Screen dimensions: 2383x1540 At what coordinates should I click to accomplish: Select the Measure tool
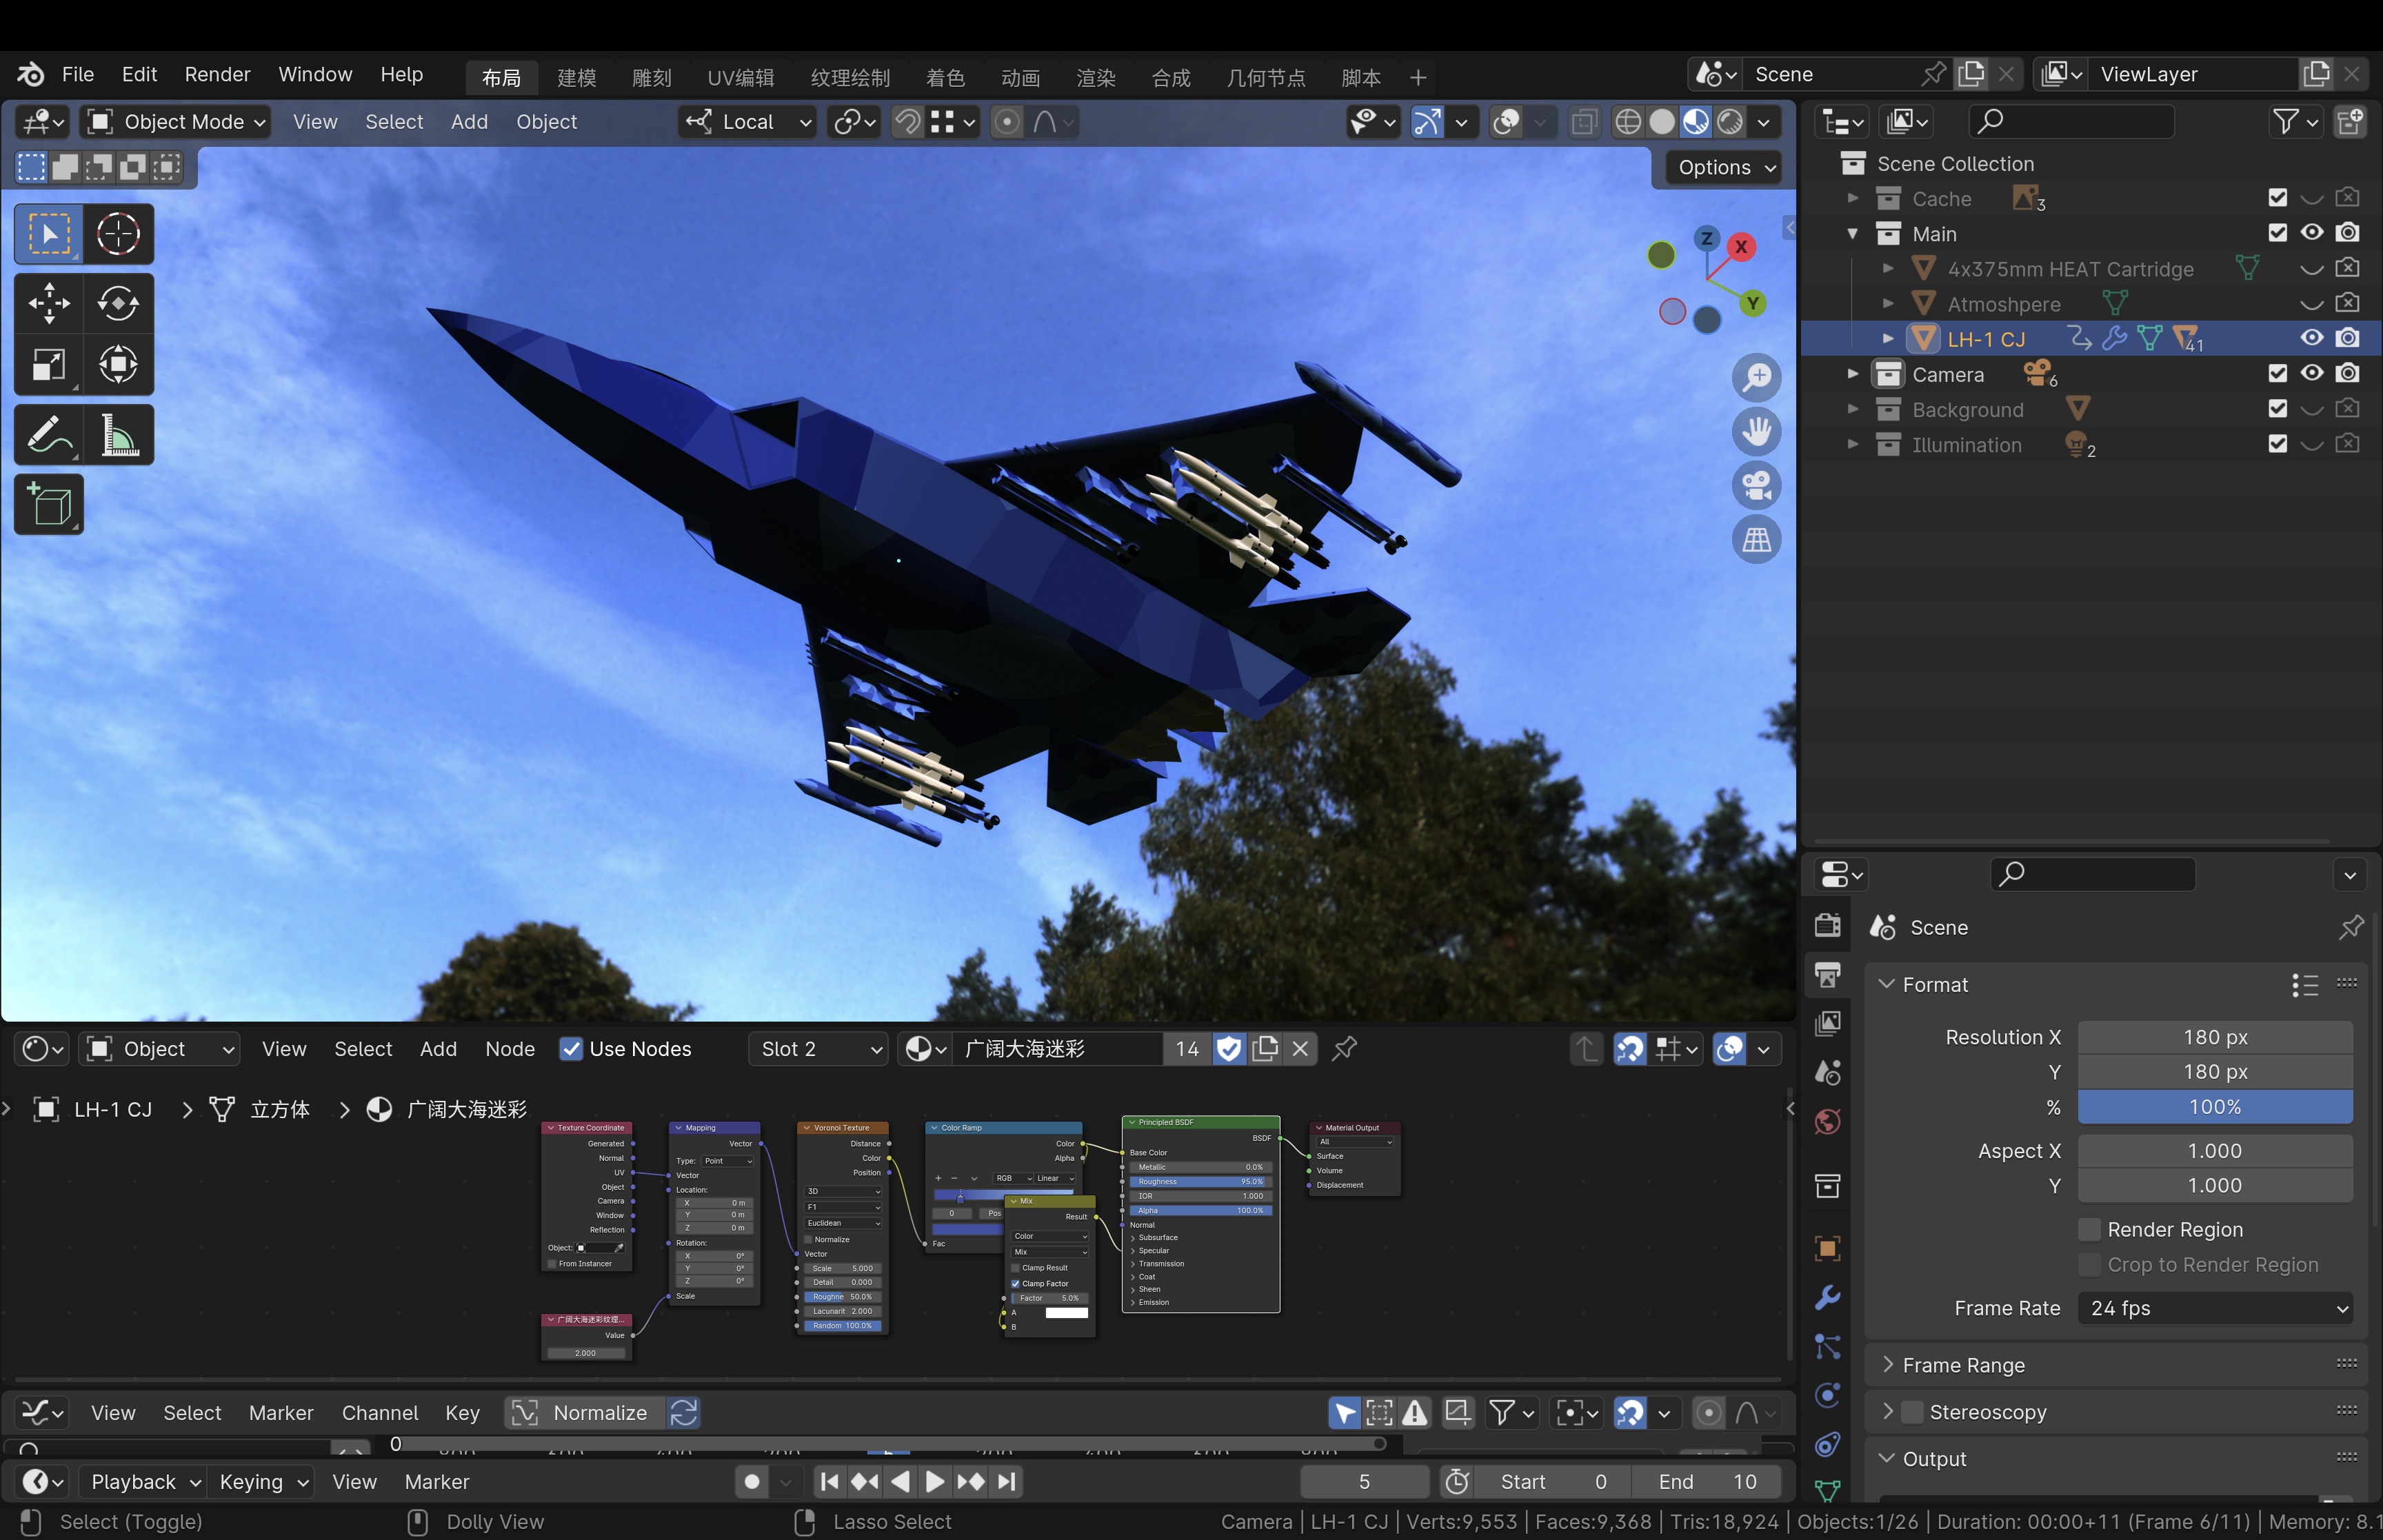click(x=118, y=435)
